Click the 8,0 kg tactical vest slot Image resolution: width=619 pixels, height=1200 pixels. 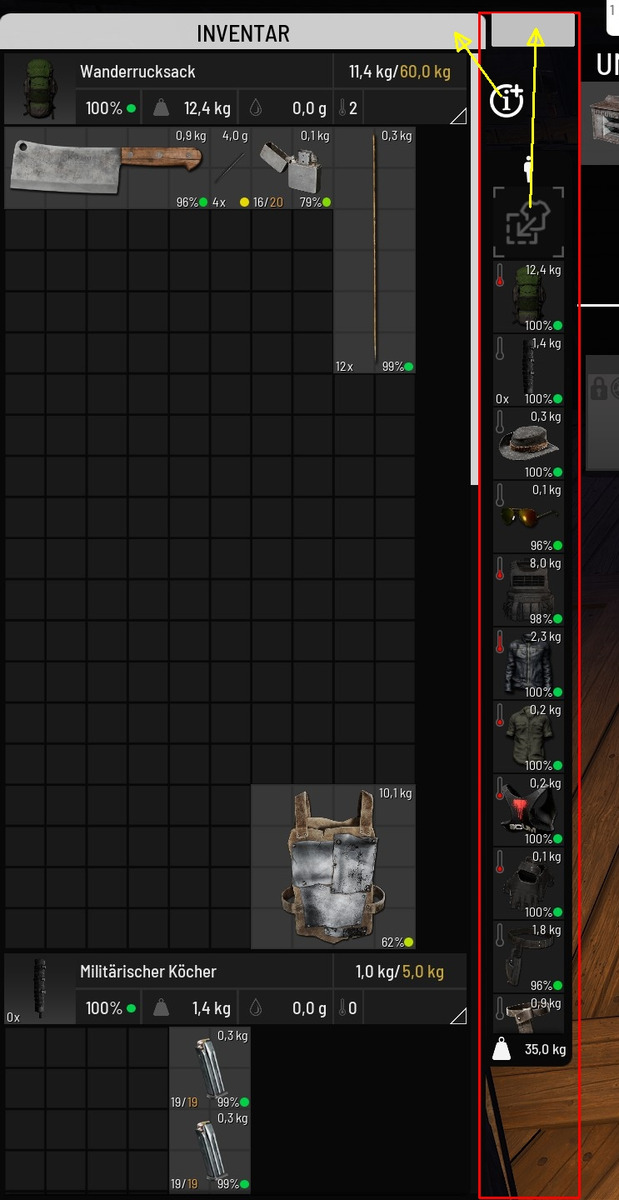click(x=528, y=590)
